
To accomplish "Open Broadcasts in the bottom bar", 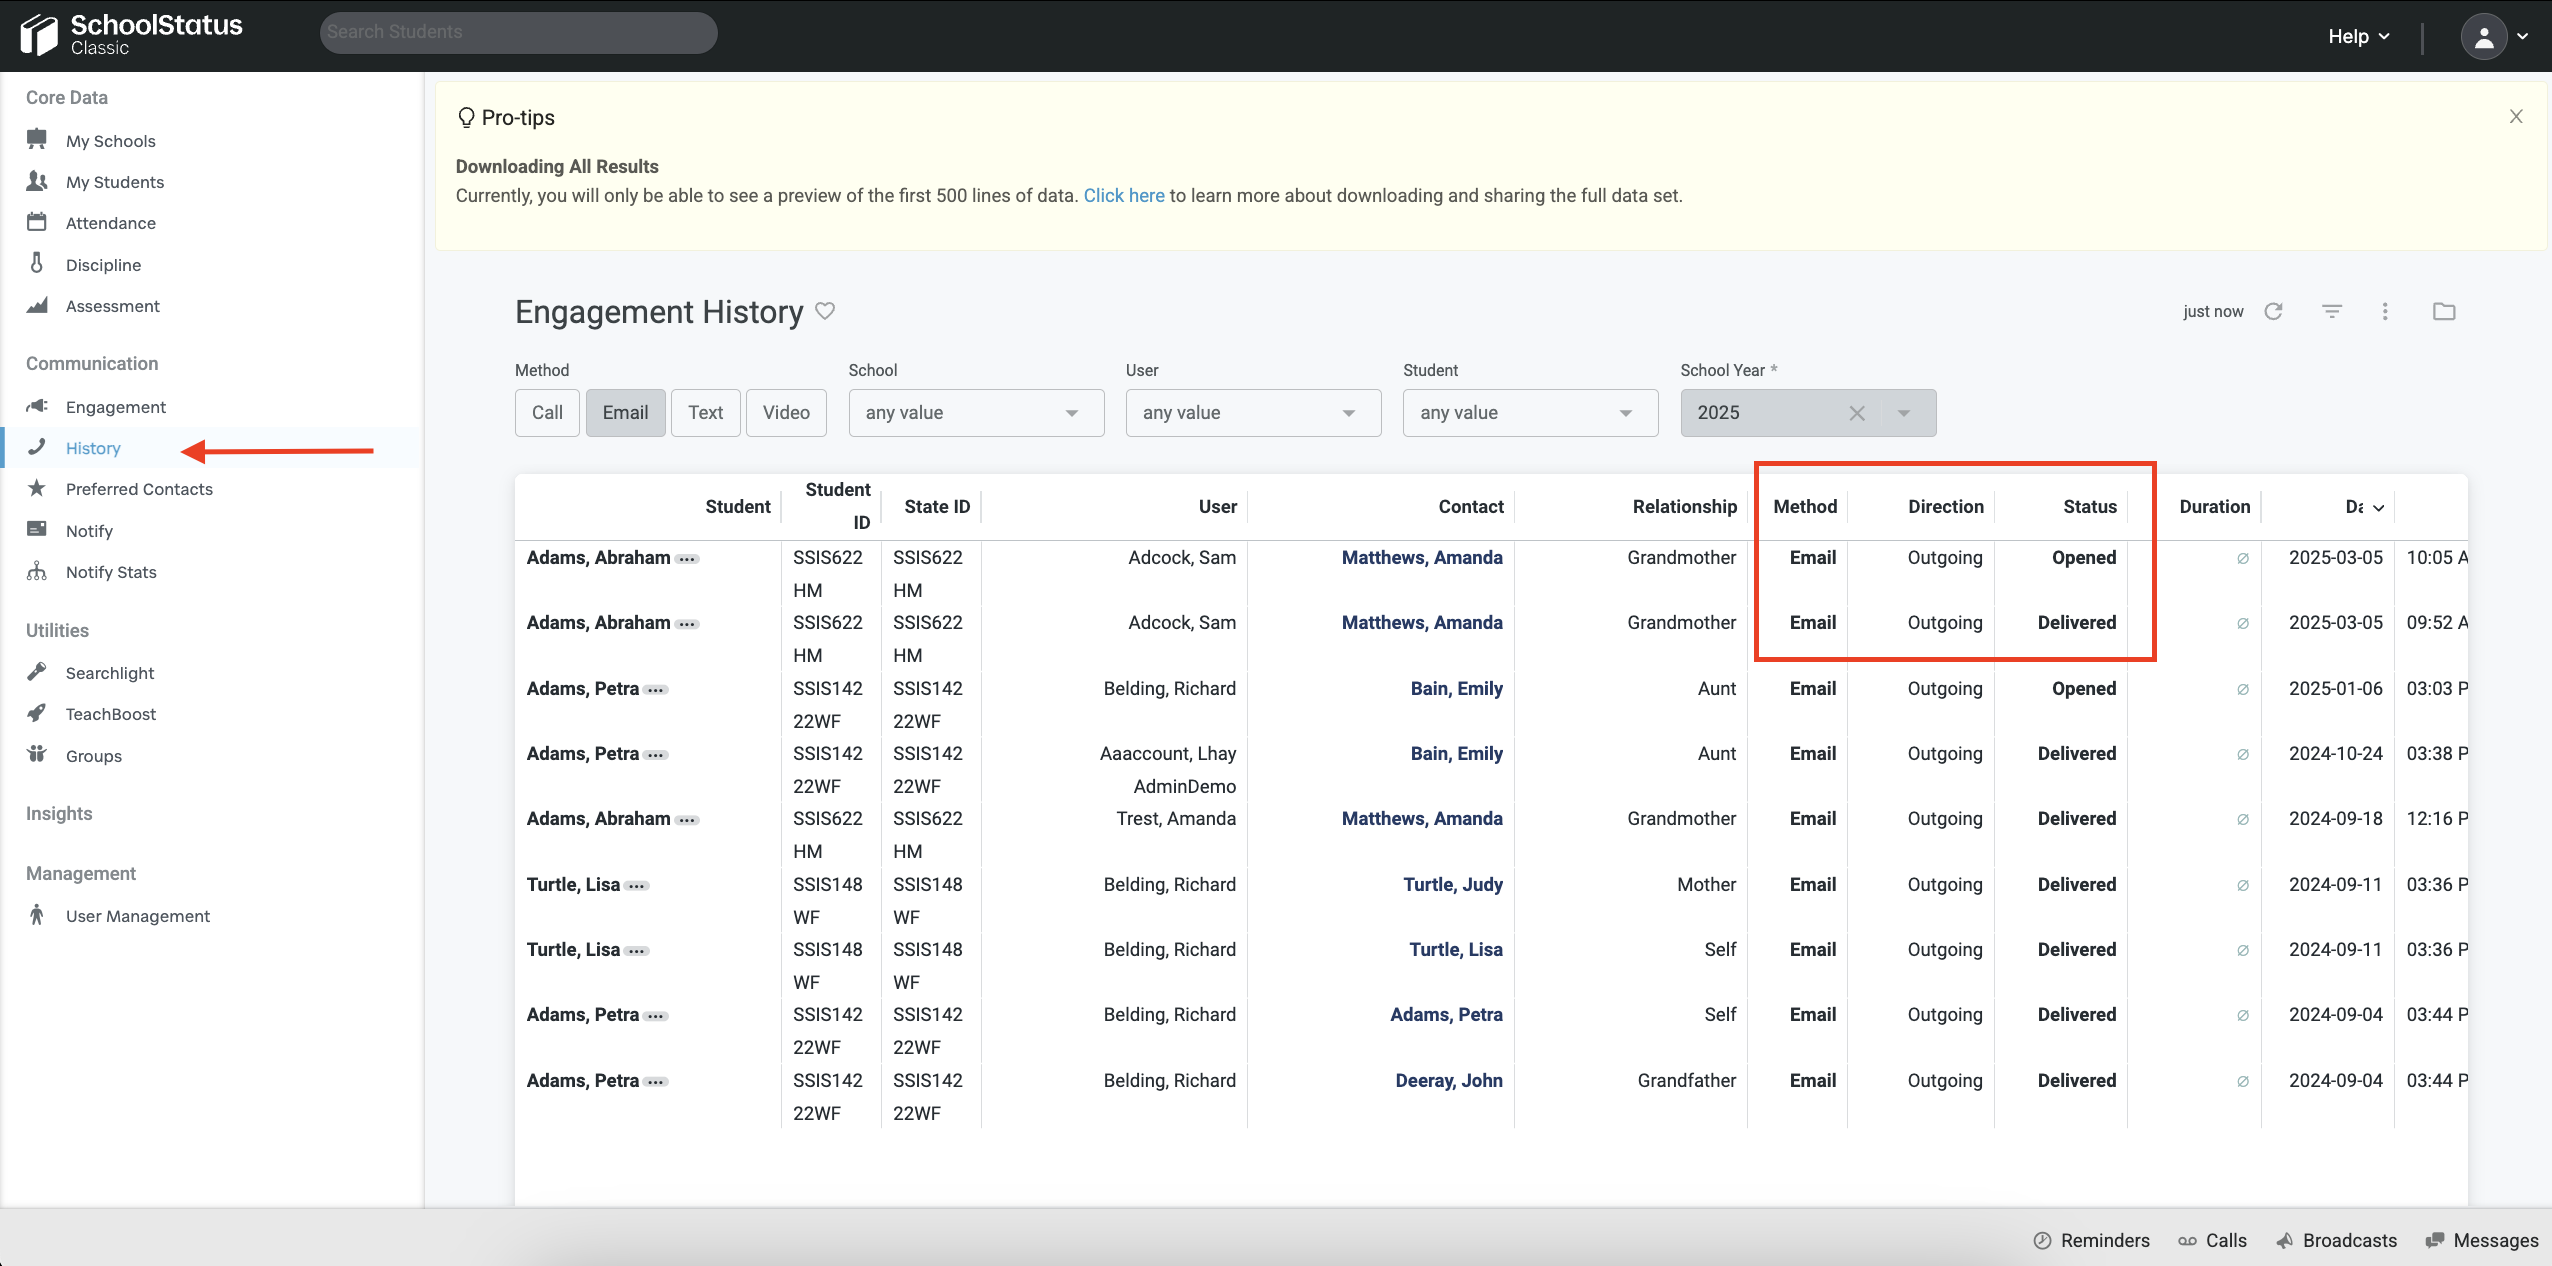I will [2336, 1240].
